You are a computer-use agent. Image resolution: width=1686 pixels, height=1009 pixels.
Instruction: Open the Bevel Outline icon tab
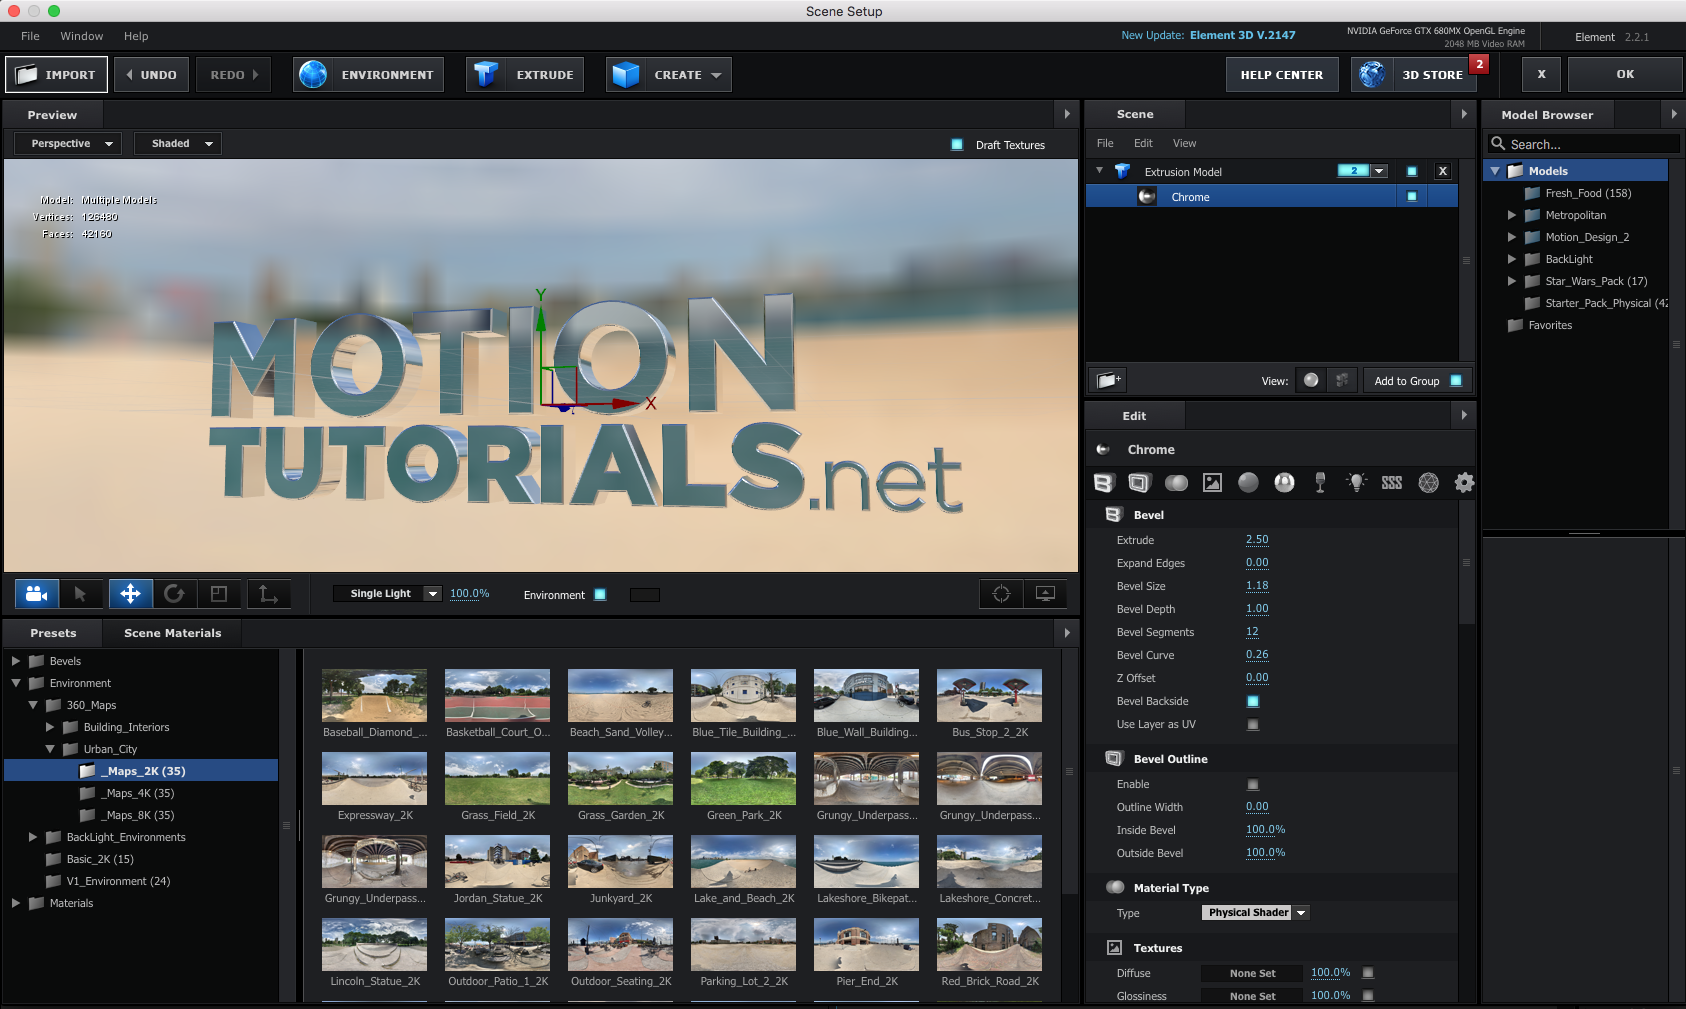(x=1139, y=483)
